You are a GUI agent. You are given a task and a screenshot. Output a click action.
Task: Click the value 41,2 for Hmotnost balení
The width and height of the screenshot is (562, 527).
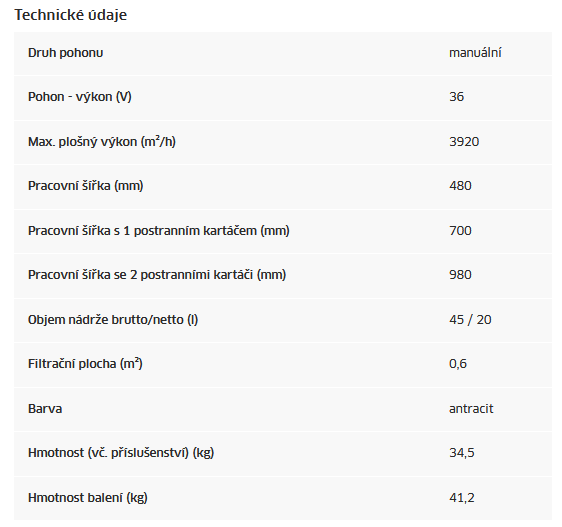coord(462,498)
